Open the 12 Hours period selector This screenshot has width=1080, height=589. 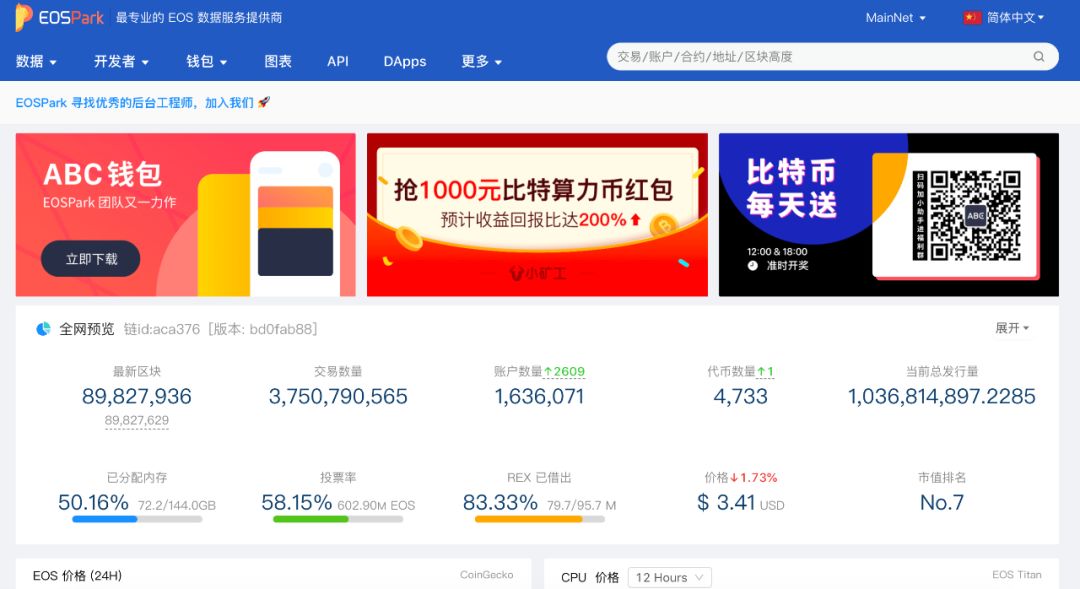[668, 577]
